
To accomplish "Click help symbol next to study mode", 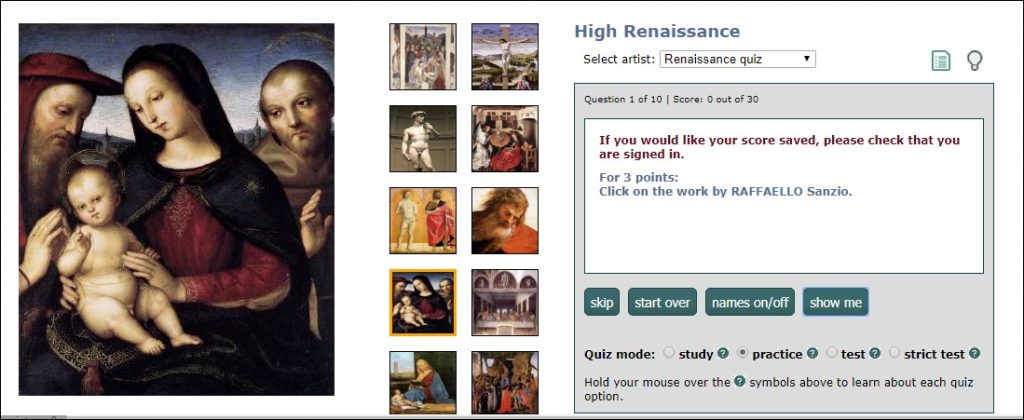I will [x=723, y=354].
